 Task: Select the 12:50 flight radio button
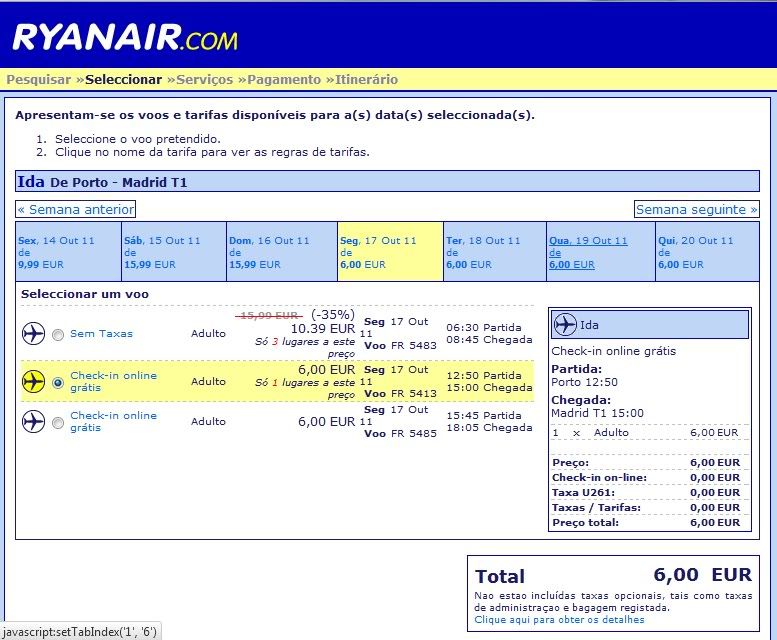pos(58,383)
